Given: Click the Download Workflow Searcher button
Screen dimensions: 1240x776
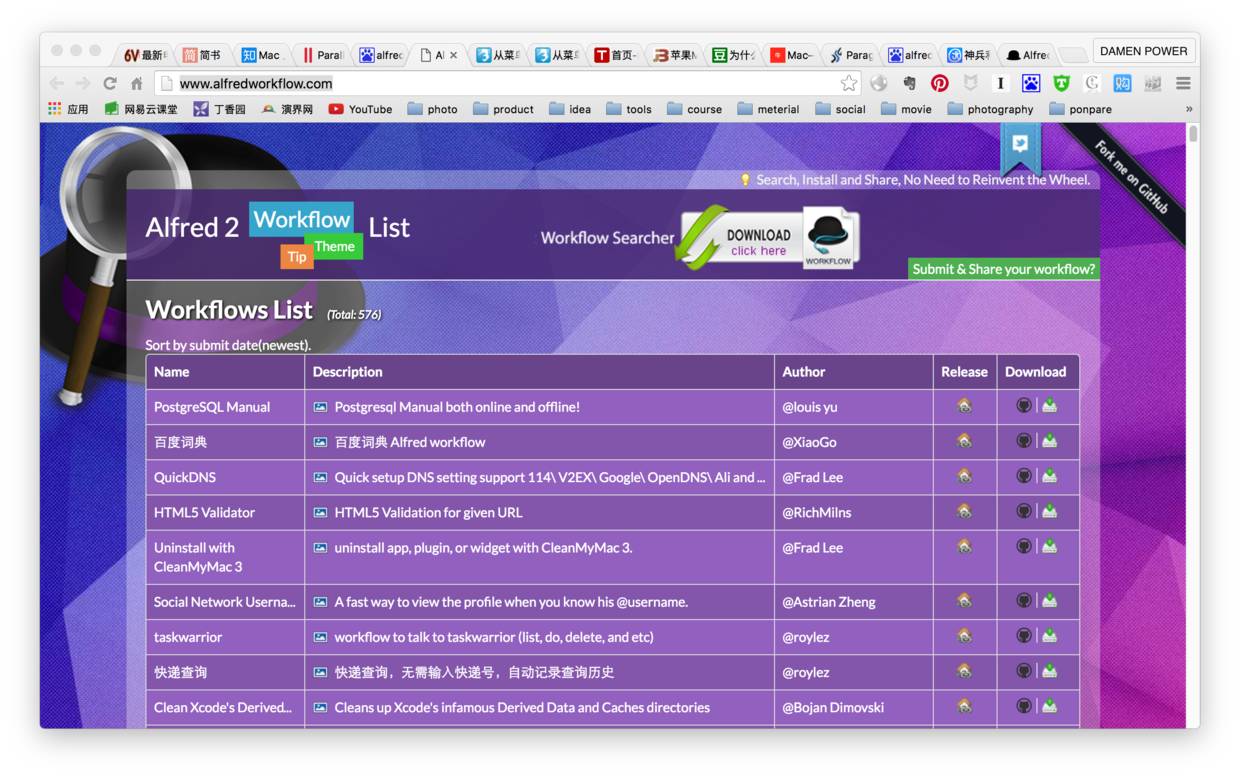Looking at the screenshot, I should [768, 238].
